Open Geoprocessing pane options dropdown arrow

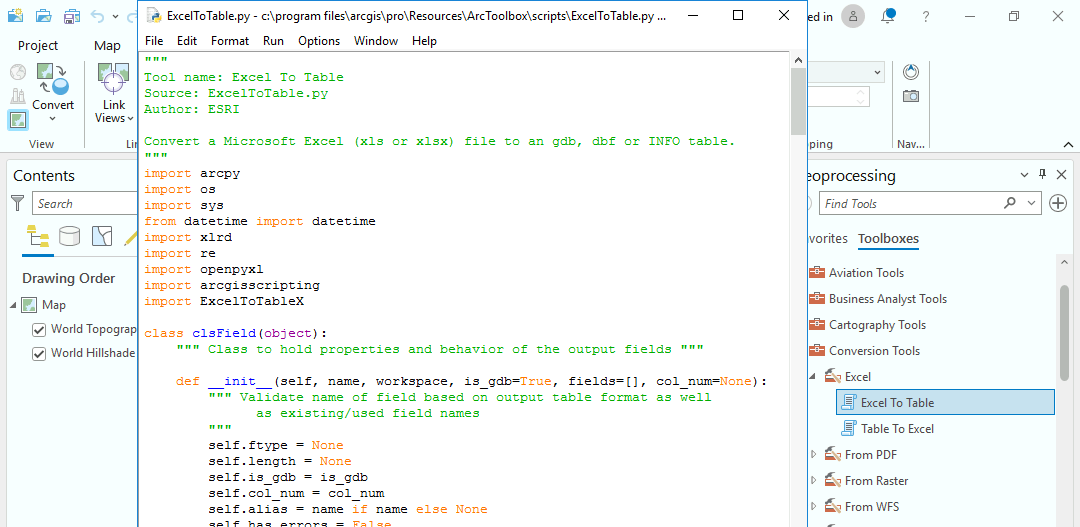click(x=1024, y=175)
